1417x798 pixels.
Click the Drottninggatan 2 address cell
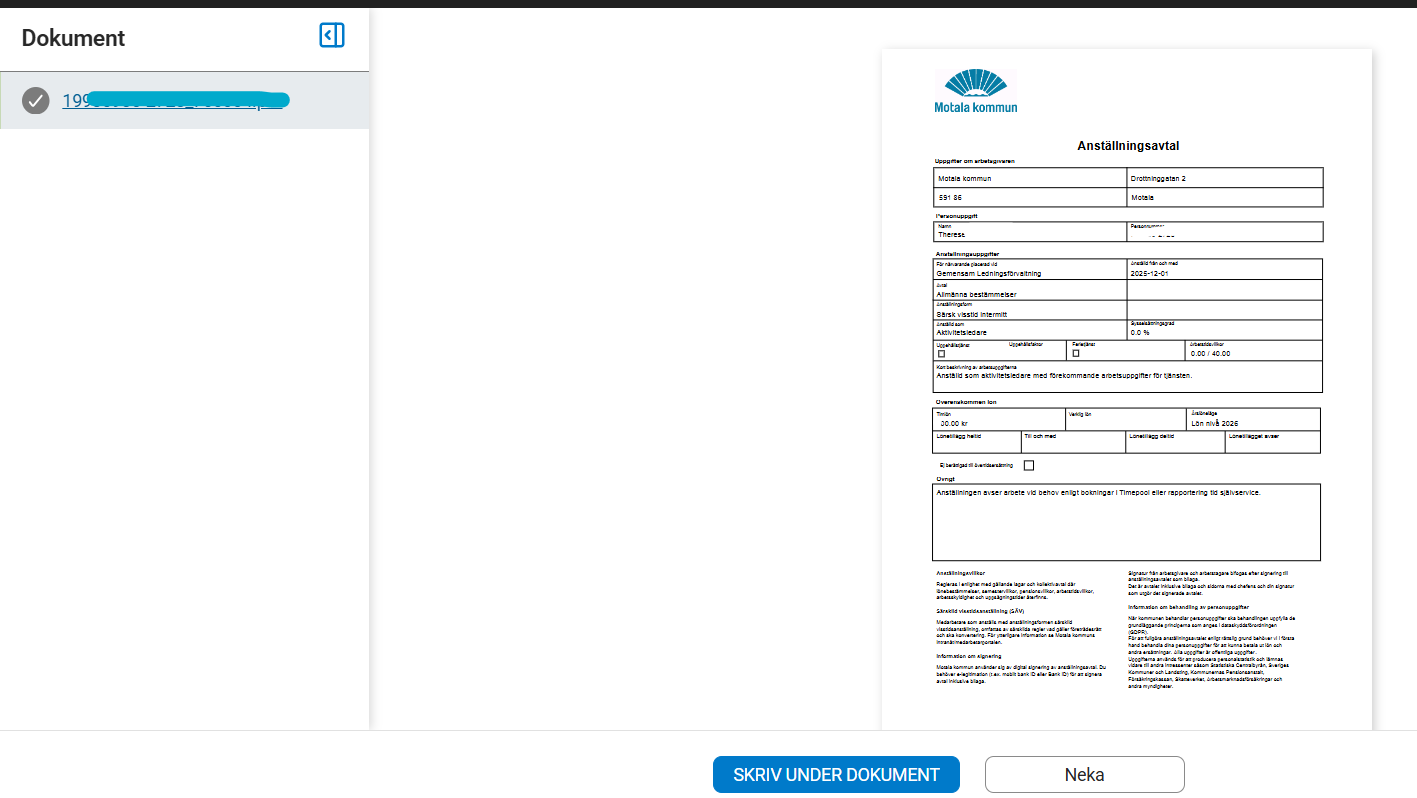[x=1224, y=178]
